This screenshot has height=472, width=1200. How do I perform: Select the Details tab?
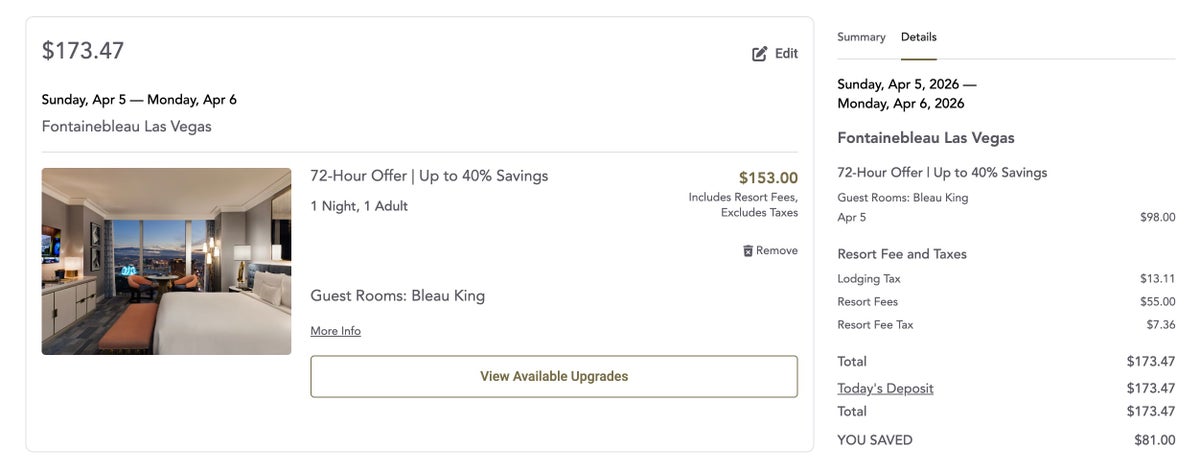tap(918, 37)
